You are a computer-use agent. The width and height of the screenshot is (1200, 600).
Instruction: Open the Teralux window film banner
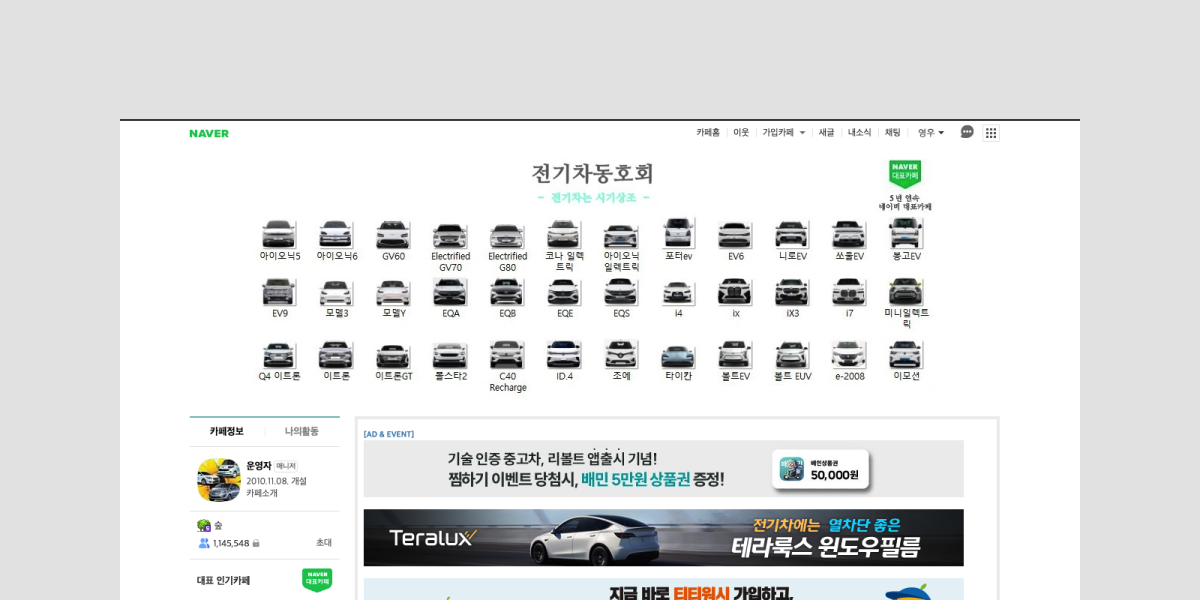[664, 538]
